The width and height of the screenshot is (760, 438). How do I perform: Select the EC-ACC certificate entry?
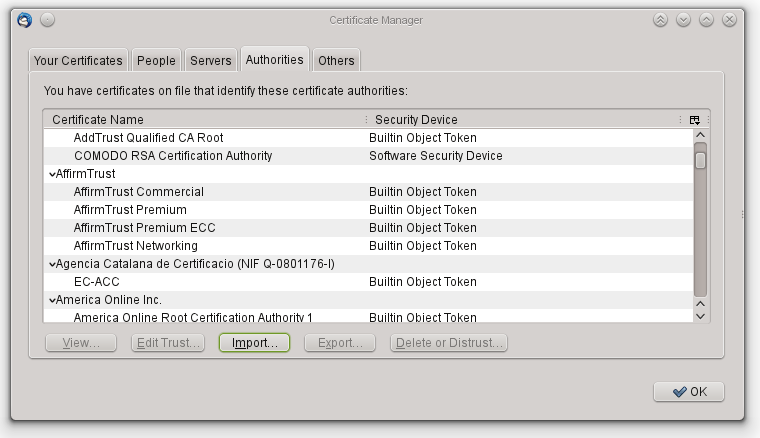tap(96, 282)
